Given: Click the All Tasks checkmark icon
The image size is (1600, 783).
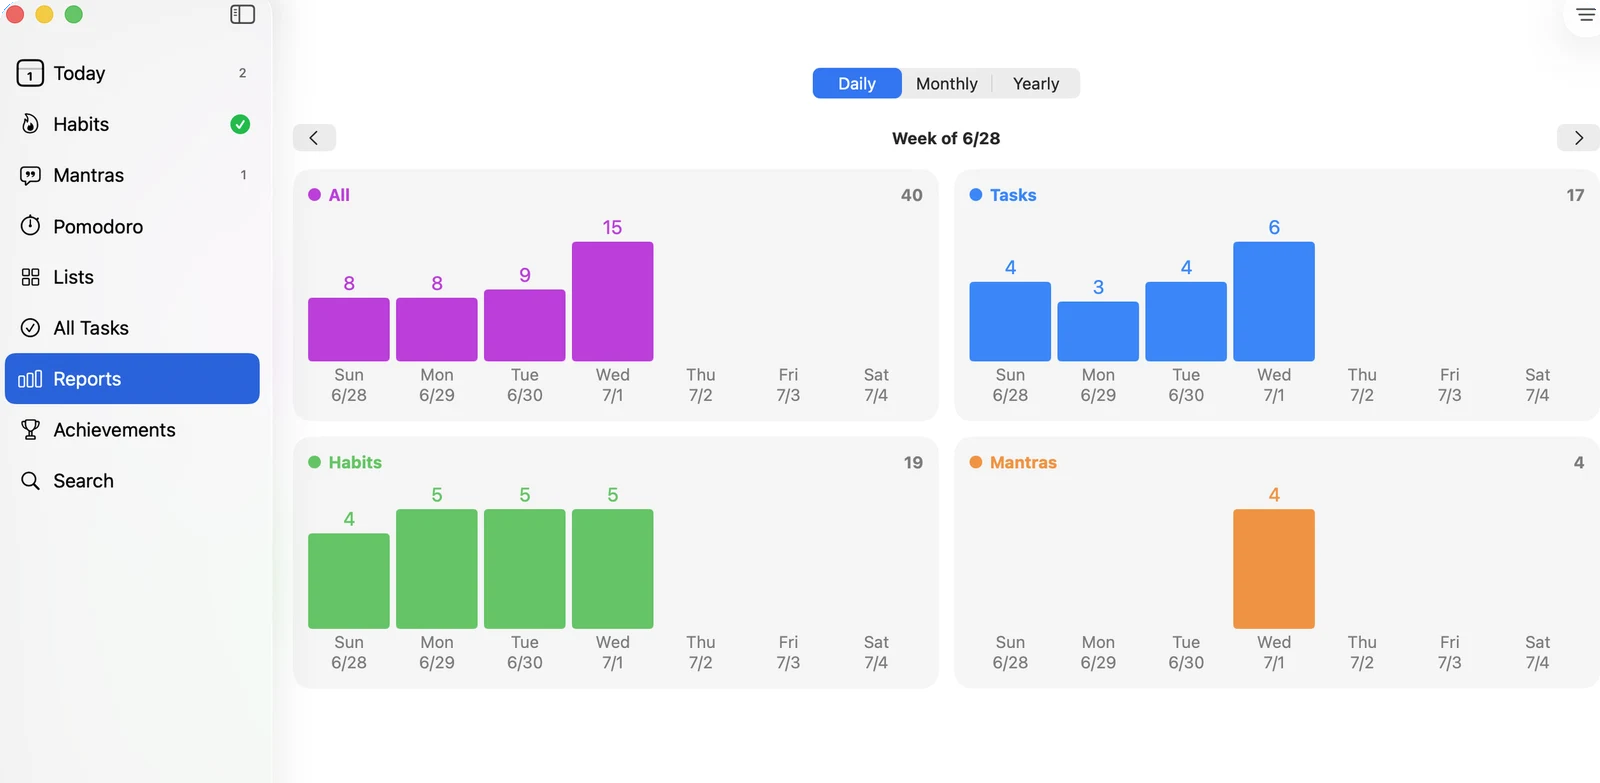Looking at the screenshot, I should 30,328.
